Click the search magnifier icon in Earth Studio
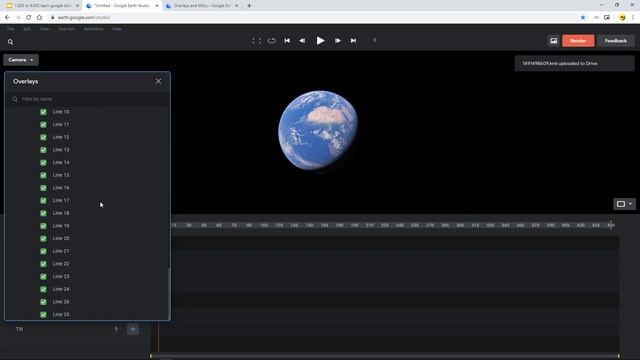The image size is (640, 360). [x=11, y=42]
